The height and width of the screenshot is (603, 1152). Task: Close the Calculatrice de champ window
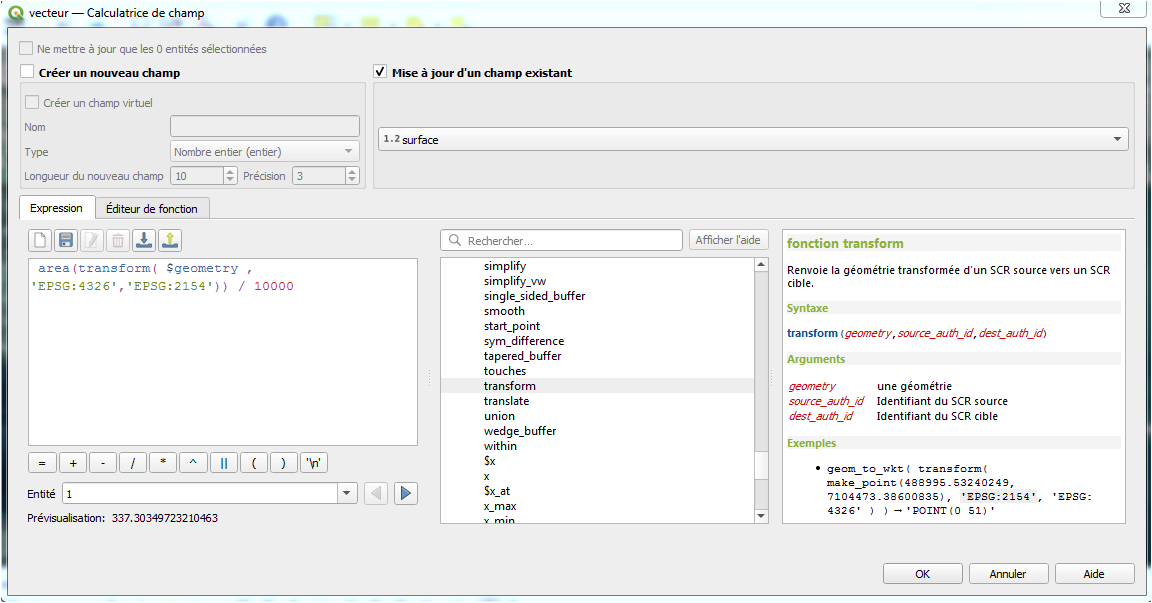coord(1124,8)
